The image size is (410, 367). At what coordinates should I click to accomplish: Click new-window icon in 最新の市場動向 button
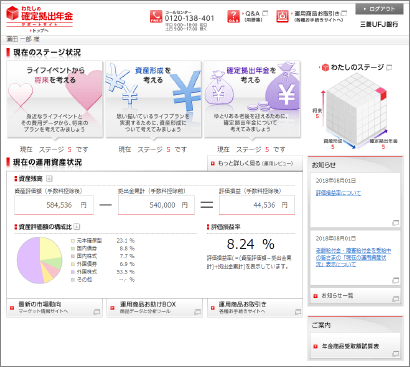(x=97, y=312)
